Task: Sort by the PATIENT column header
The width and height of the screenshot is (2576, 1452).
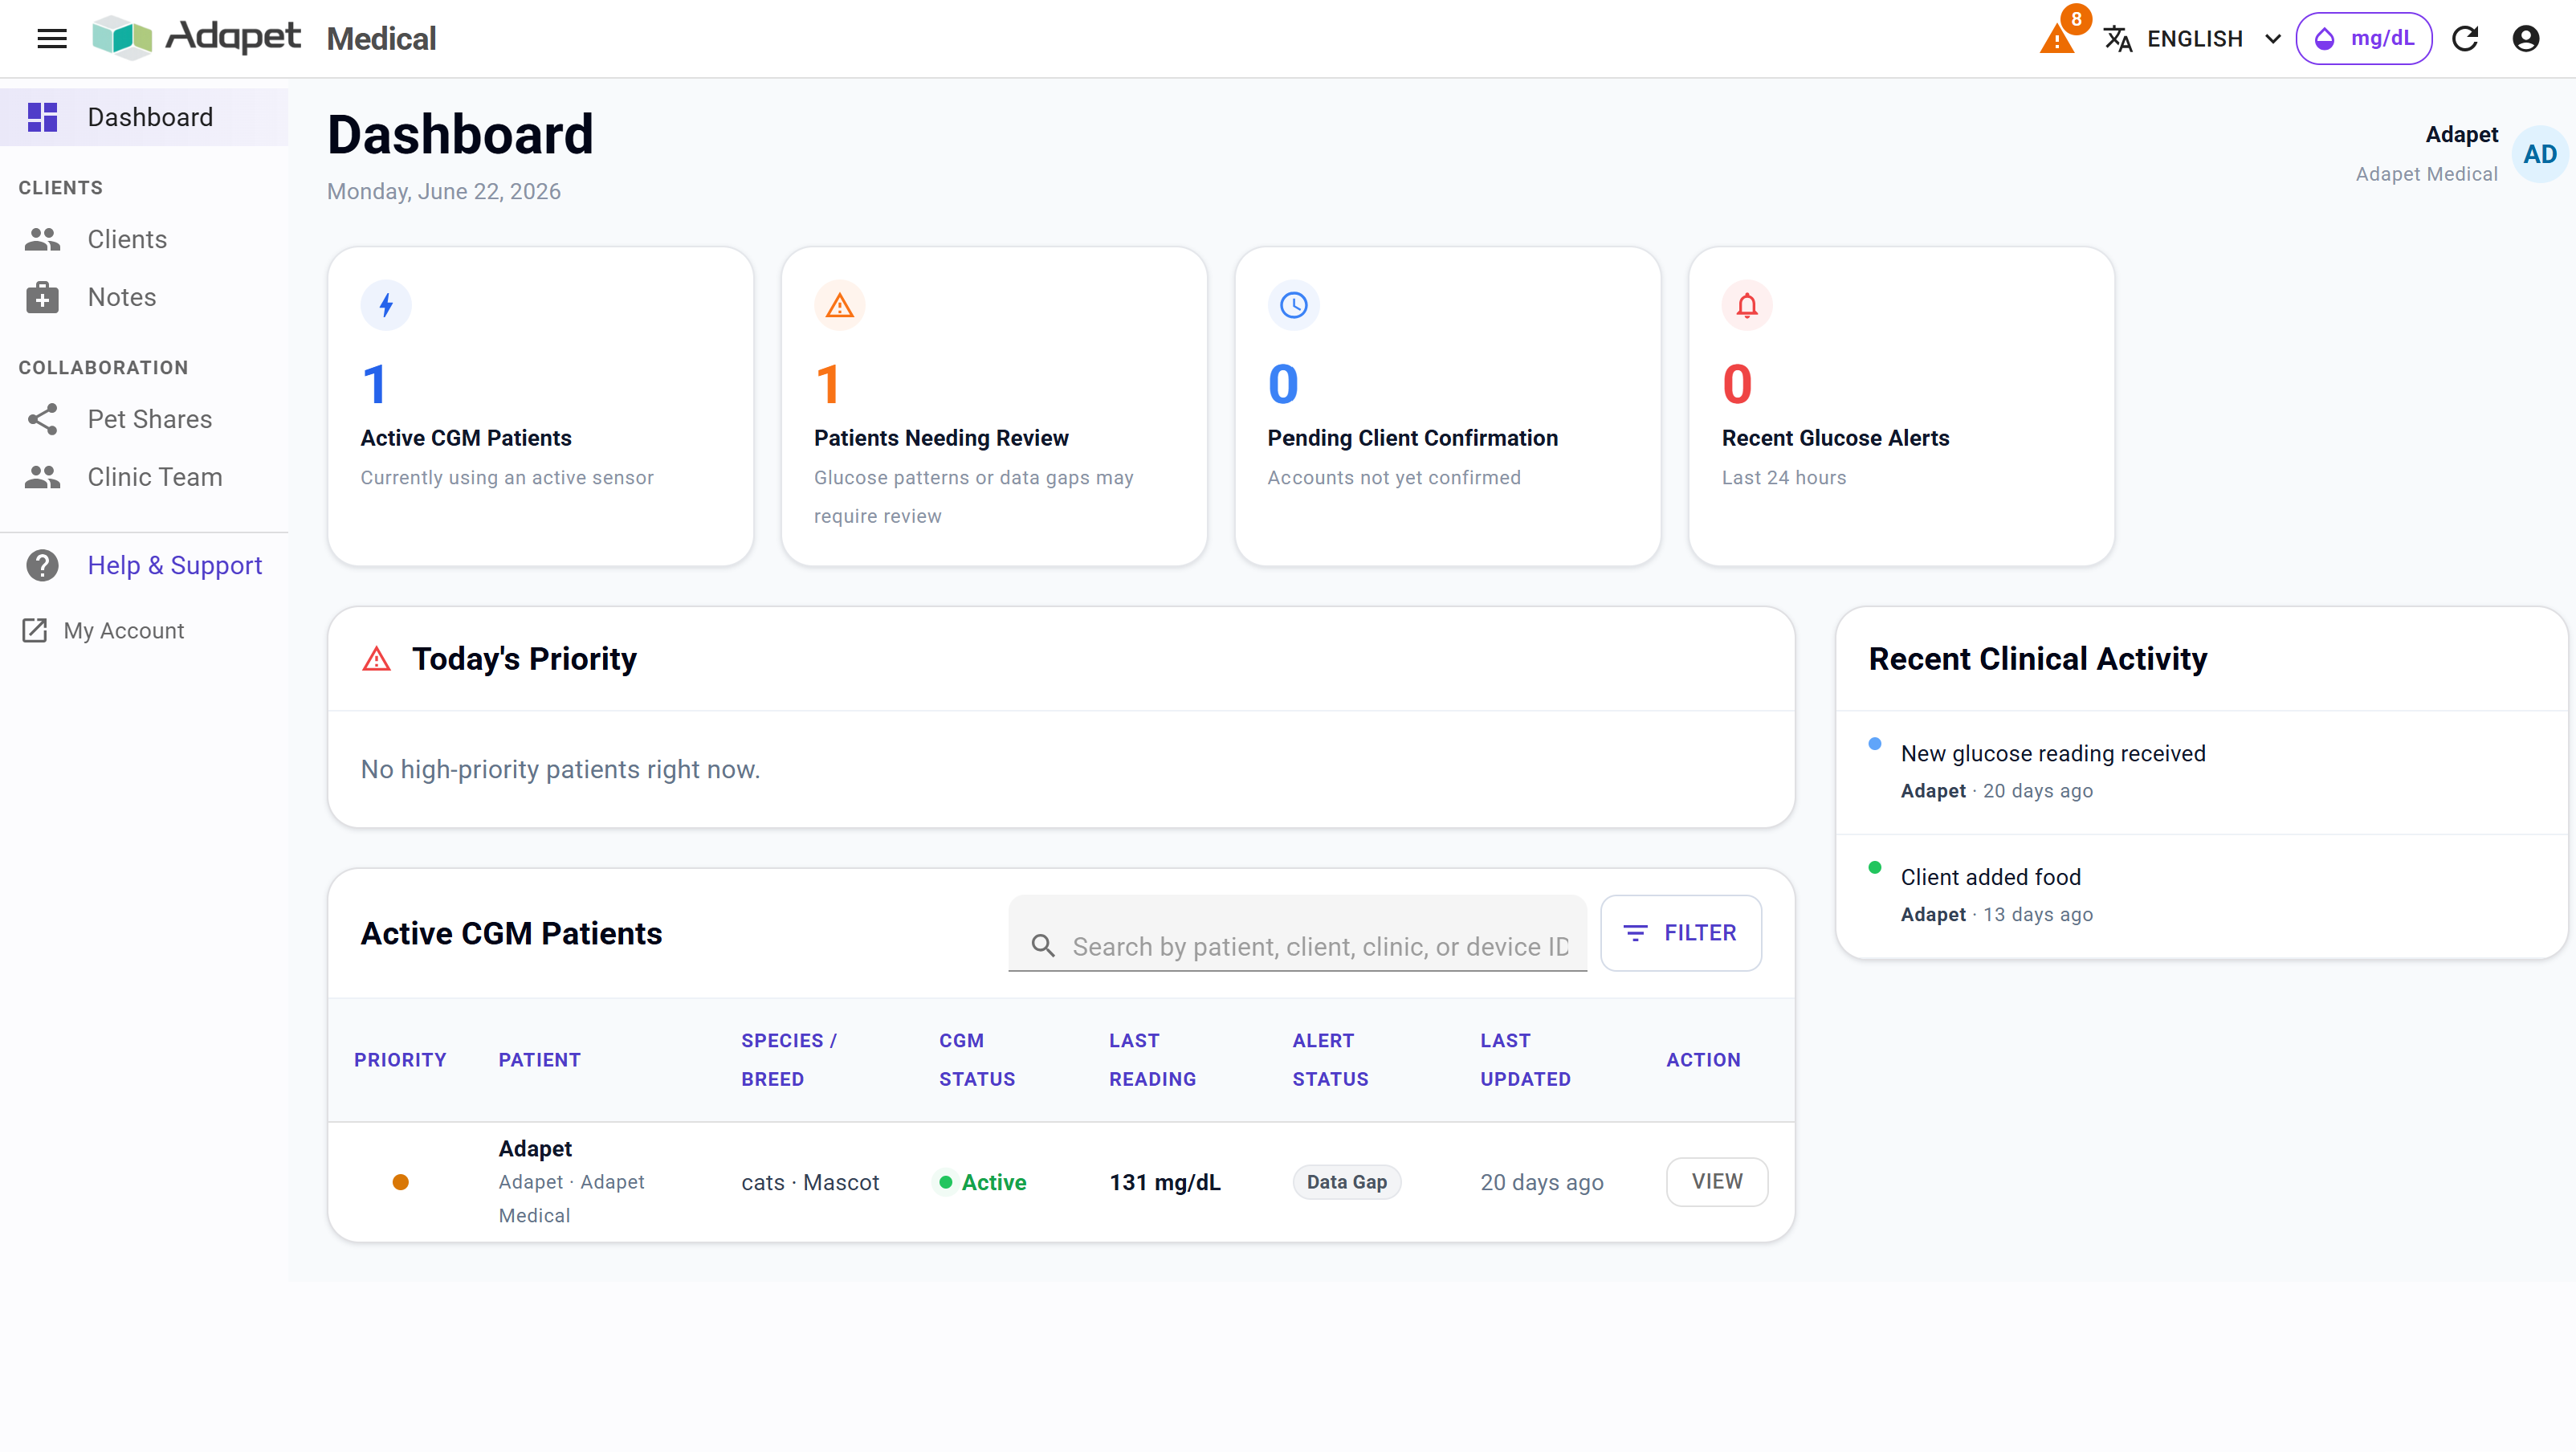Action: pyautogui.click(x=540, y=1060)
